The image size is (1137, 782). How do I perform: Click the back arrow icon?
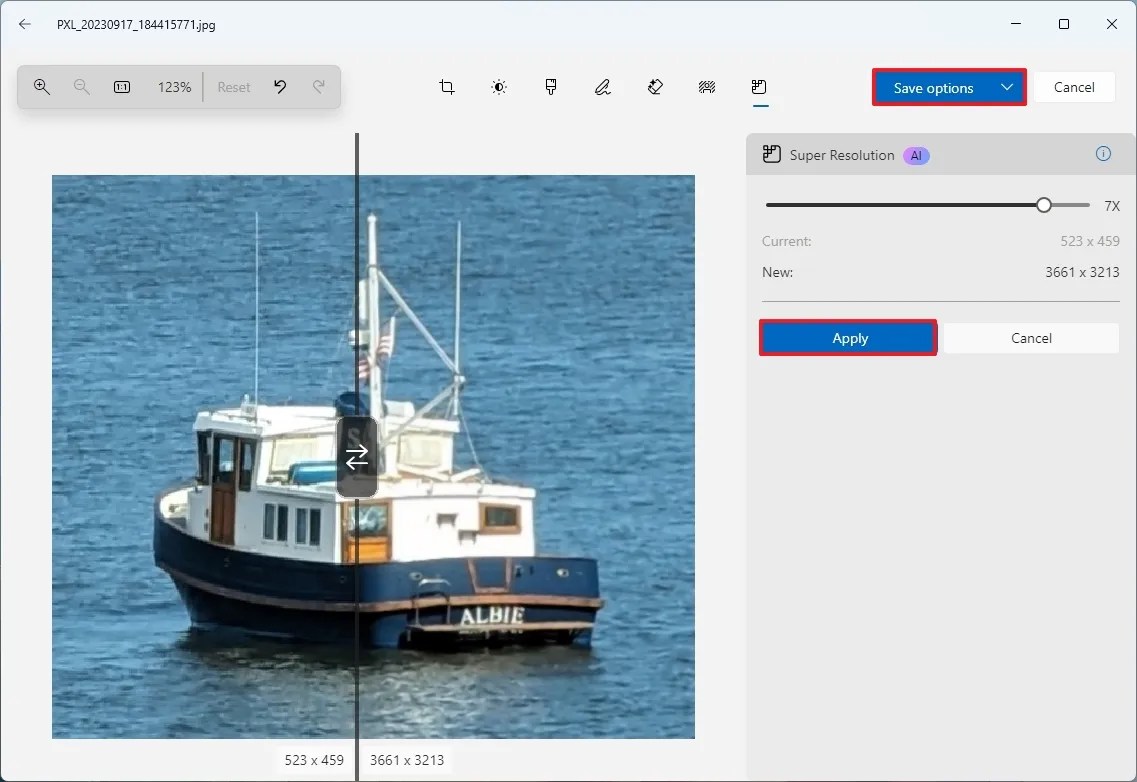(x=25, y=24)
